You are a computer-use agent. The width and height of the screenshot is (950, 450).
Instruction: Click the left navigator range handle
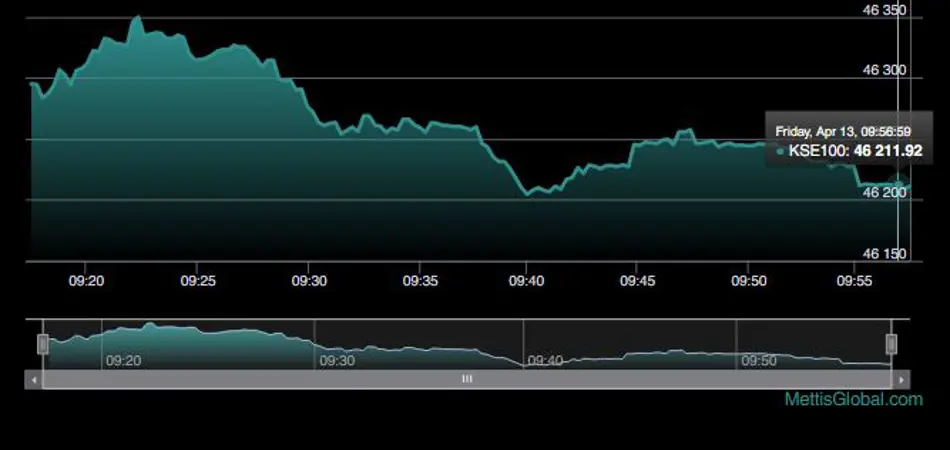43,345
